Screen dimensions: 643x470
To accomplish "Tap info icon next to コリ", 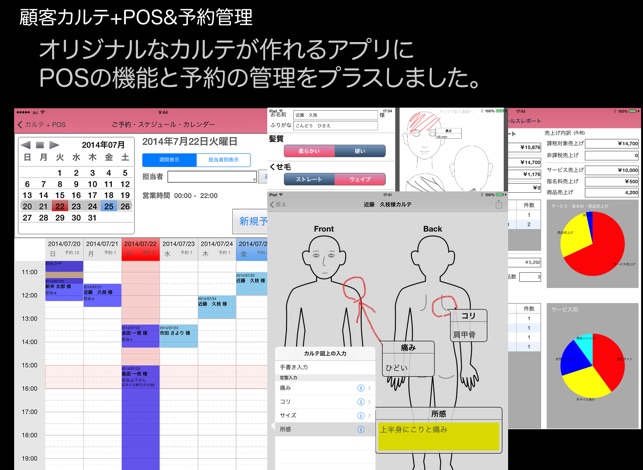I will tap(360, 401).
